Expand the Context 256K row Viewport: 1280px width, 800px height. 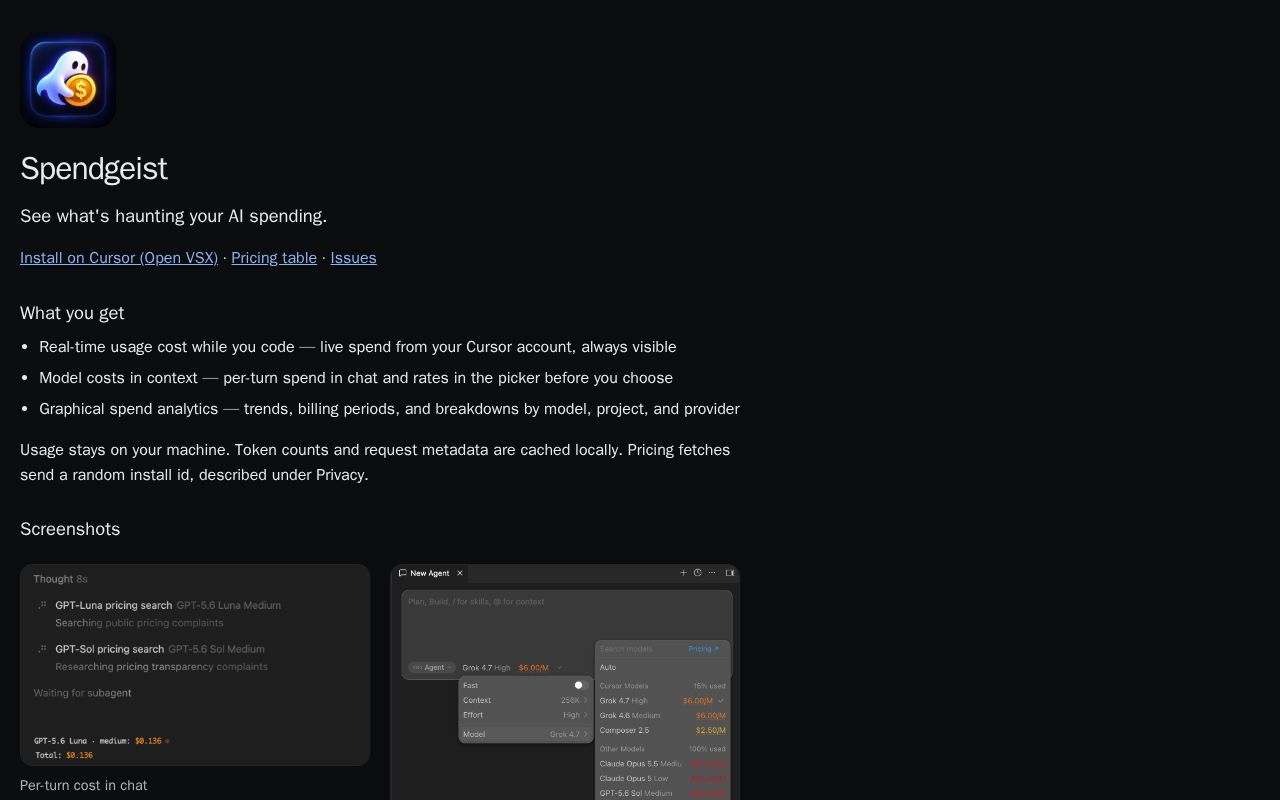(526, 700)
